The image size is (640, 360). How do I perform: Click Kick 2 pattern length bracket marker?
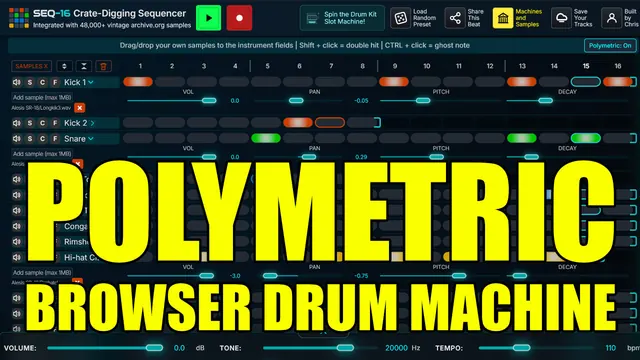click(x=378, y=122)
